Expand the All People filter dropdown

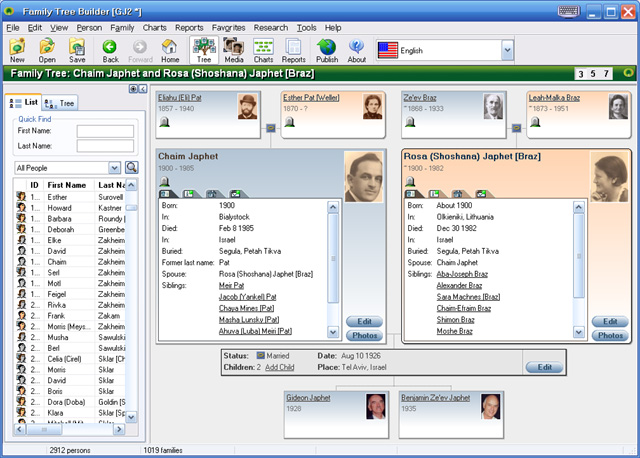(x=116, y=168)
